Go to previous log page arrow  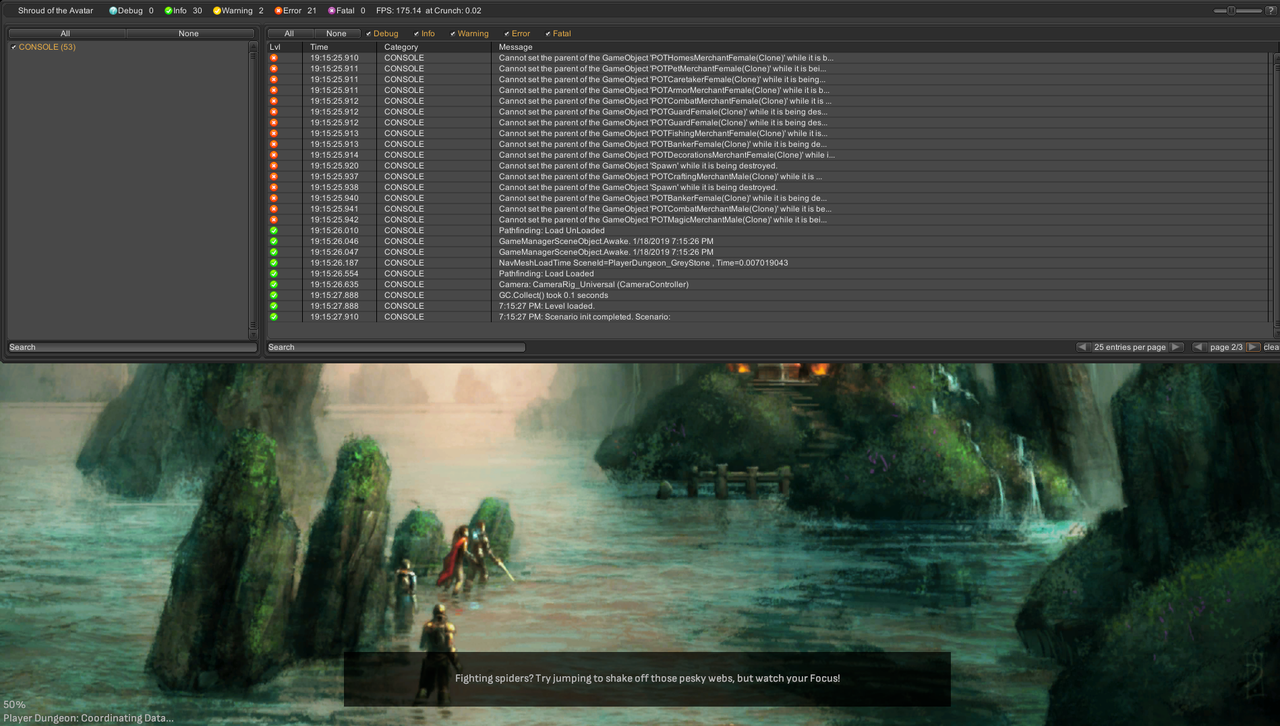[1198, 347]
